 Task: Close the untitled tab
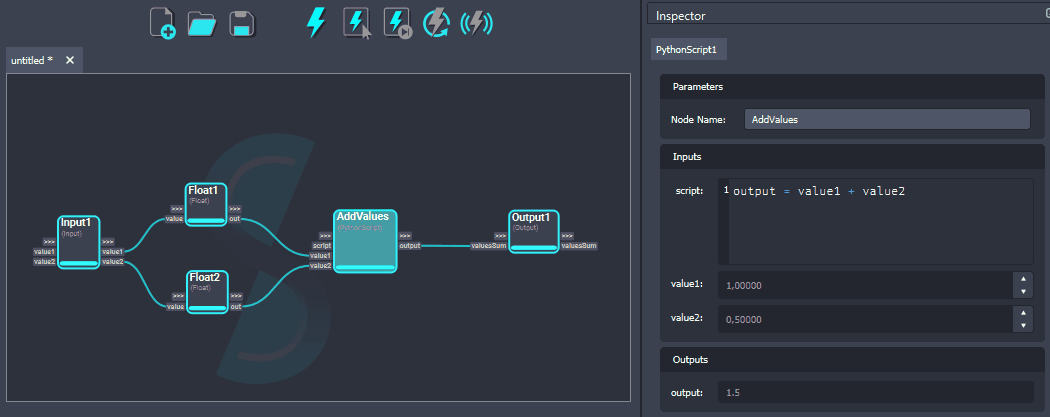70,60
